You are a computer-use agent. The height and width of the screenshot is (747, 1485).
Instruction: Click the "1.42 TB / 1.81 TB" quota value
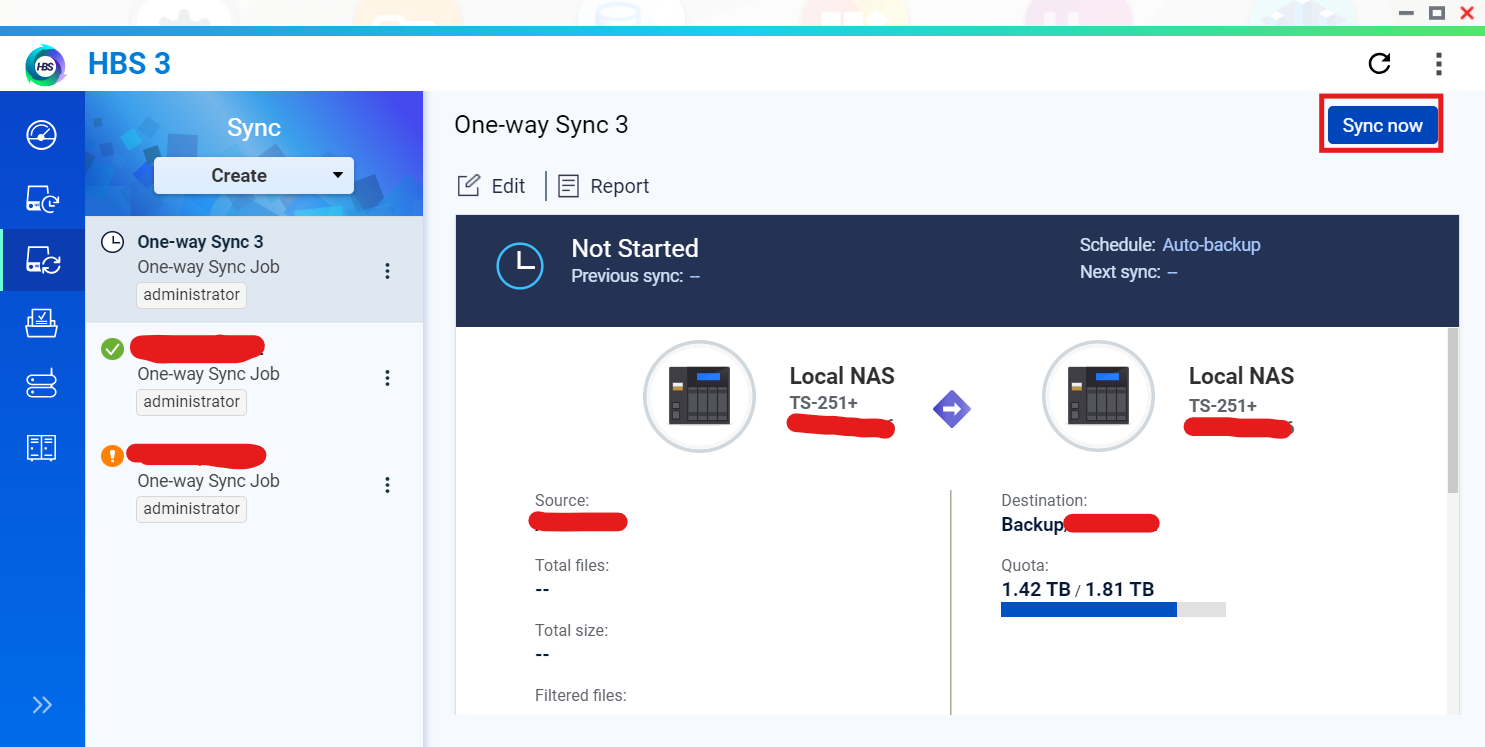[x=1078, y=589]
